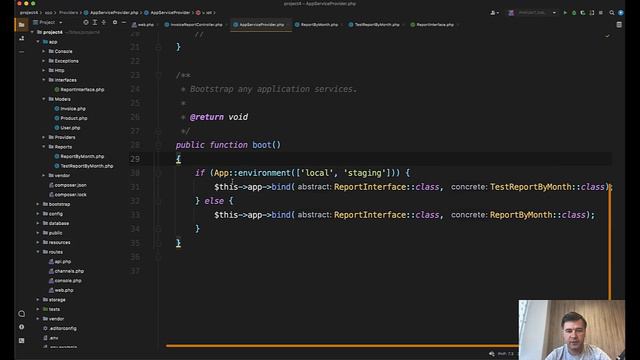Open console.php under routes folder
The height and width of the screenshot is (360, 640).
pyautogui.click(x=65, y=281)
